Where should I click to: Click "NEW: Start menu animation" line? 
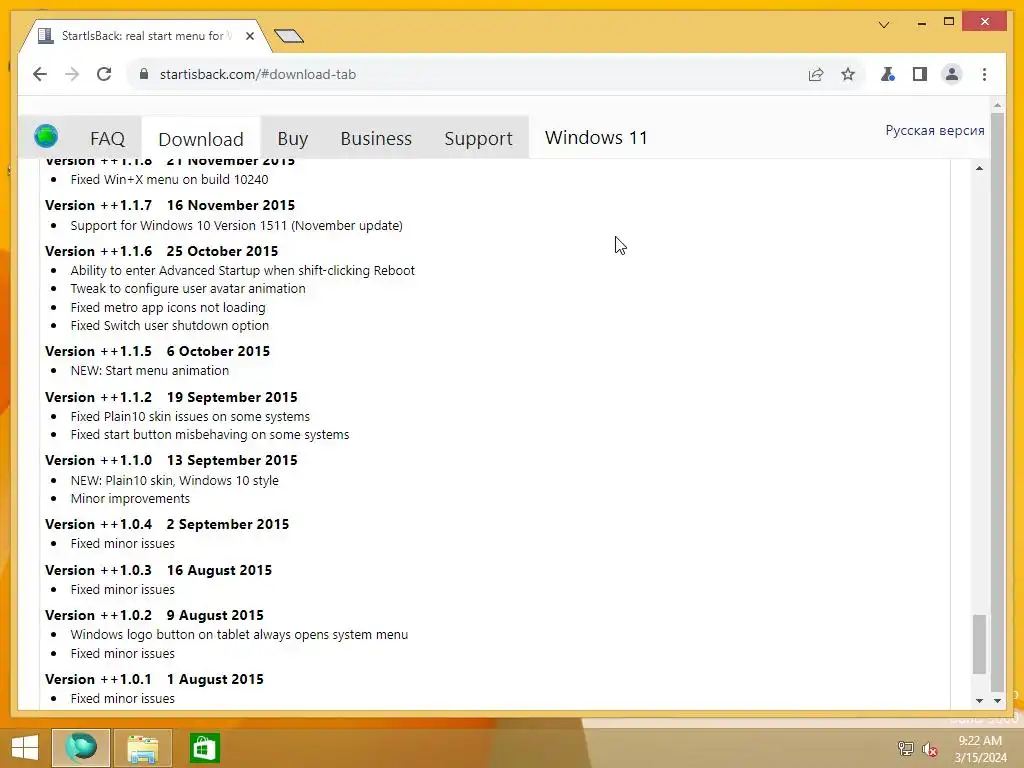150,370
